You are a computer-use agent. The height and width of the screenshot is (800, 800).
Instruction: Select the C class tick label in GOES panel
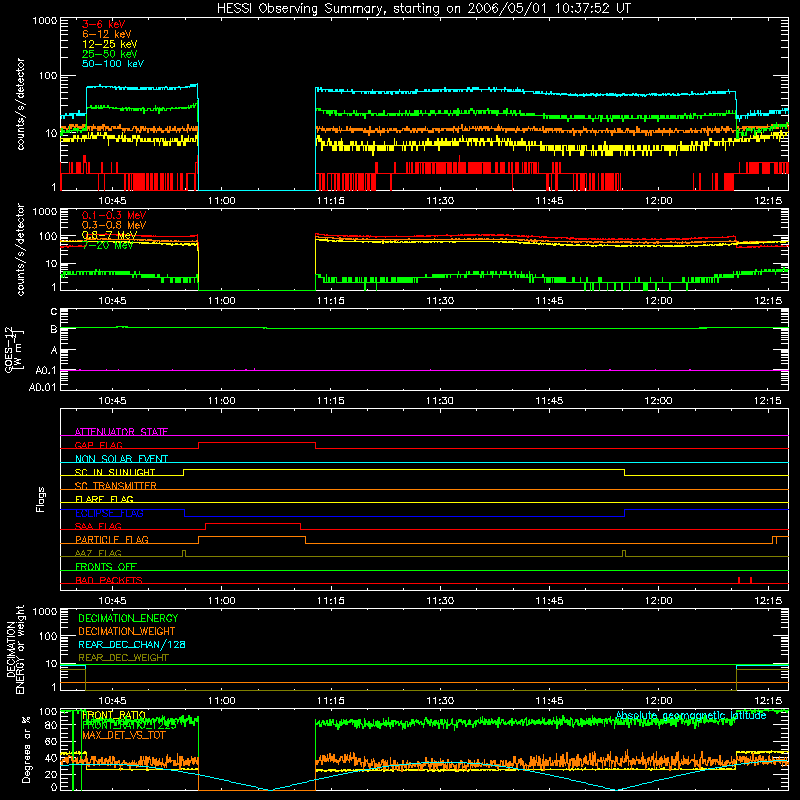tap(54, 312)
